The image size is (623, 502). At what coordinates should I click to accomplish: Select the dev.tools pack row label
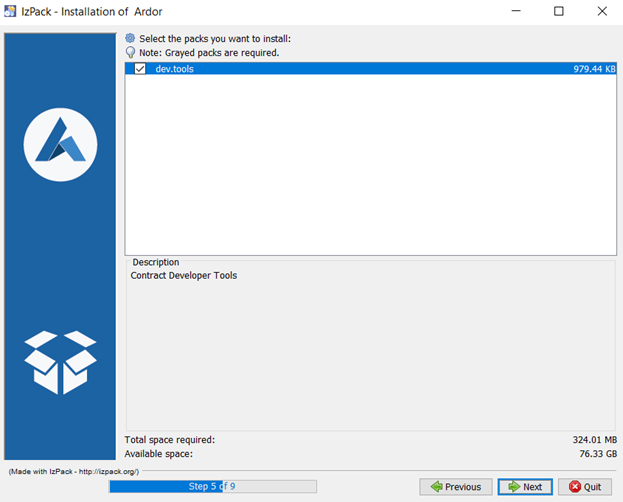click(175, 69)
